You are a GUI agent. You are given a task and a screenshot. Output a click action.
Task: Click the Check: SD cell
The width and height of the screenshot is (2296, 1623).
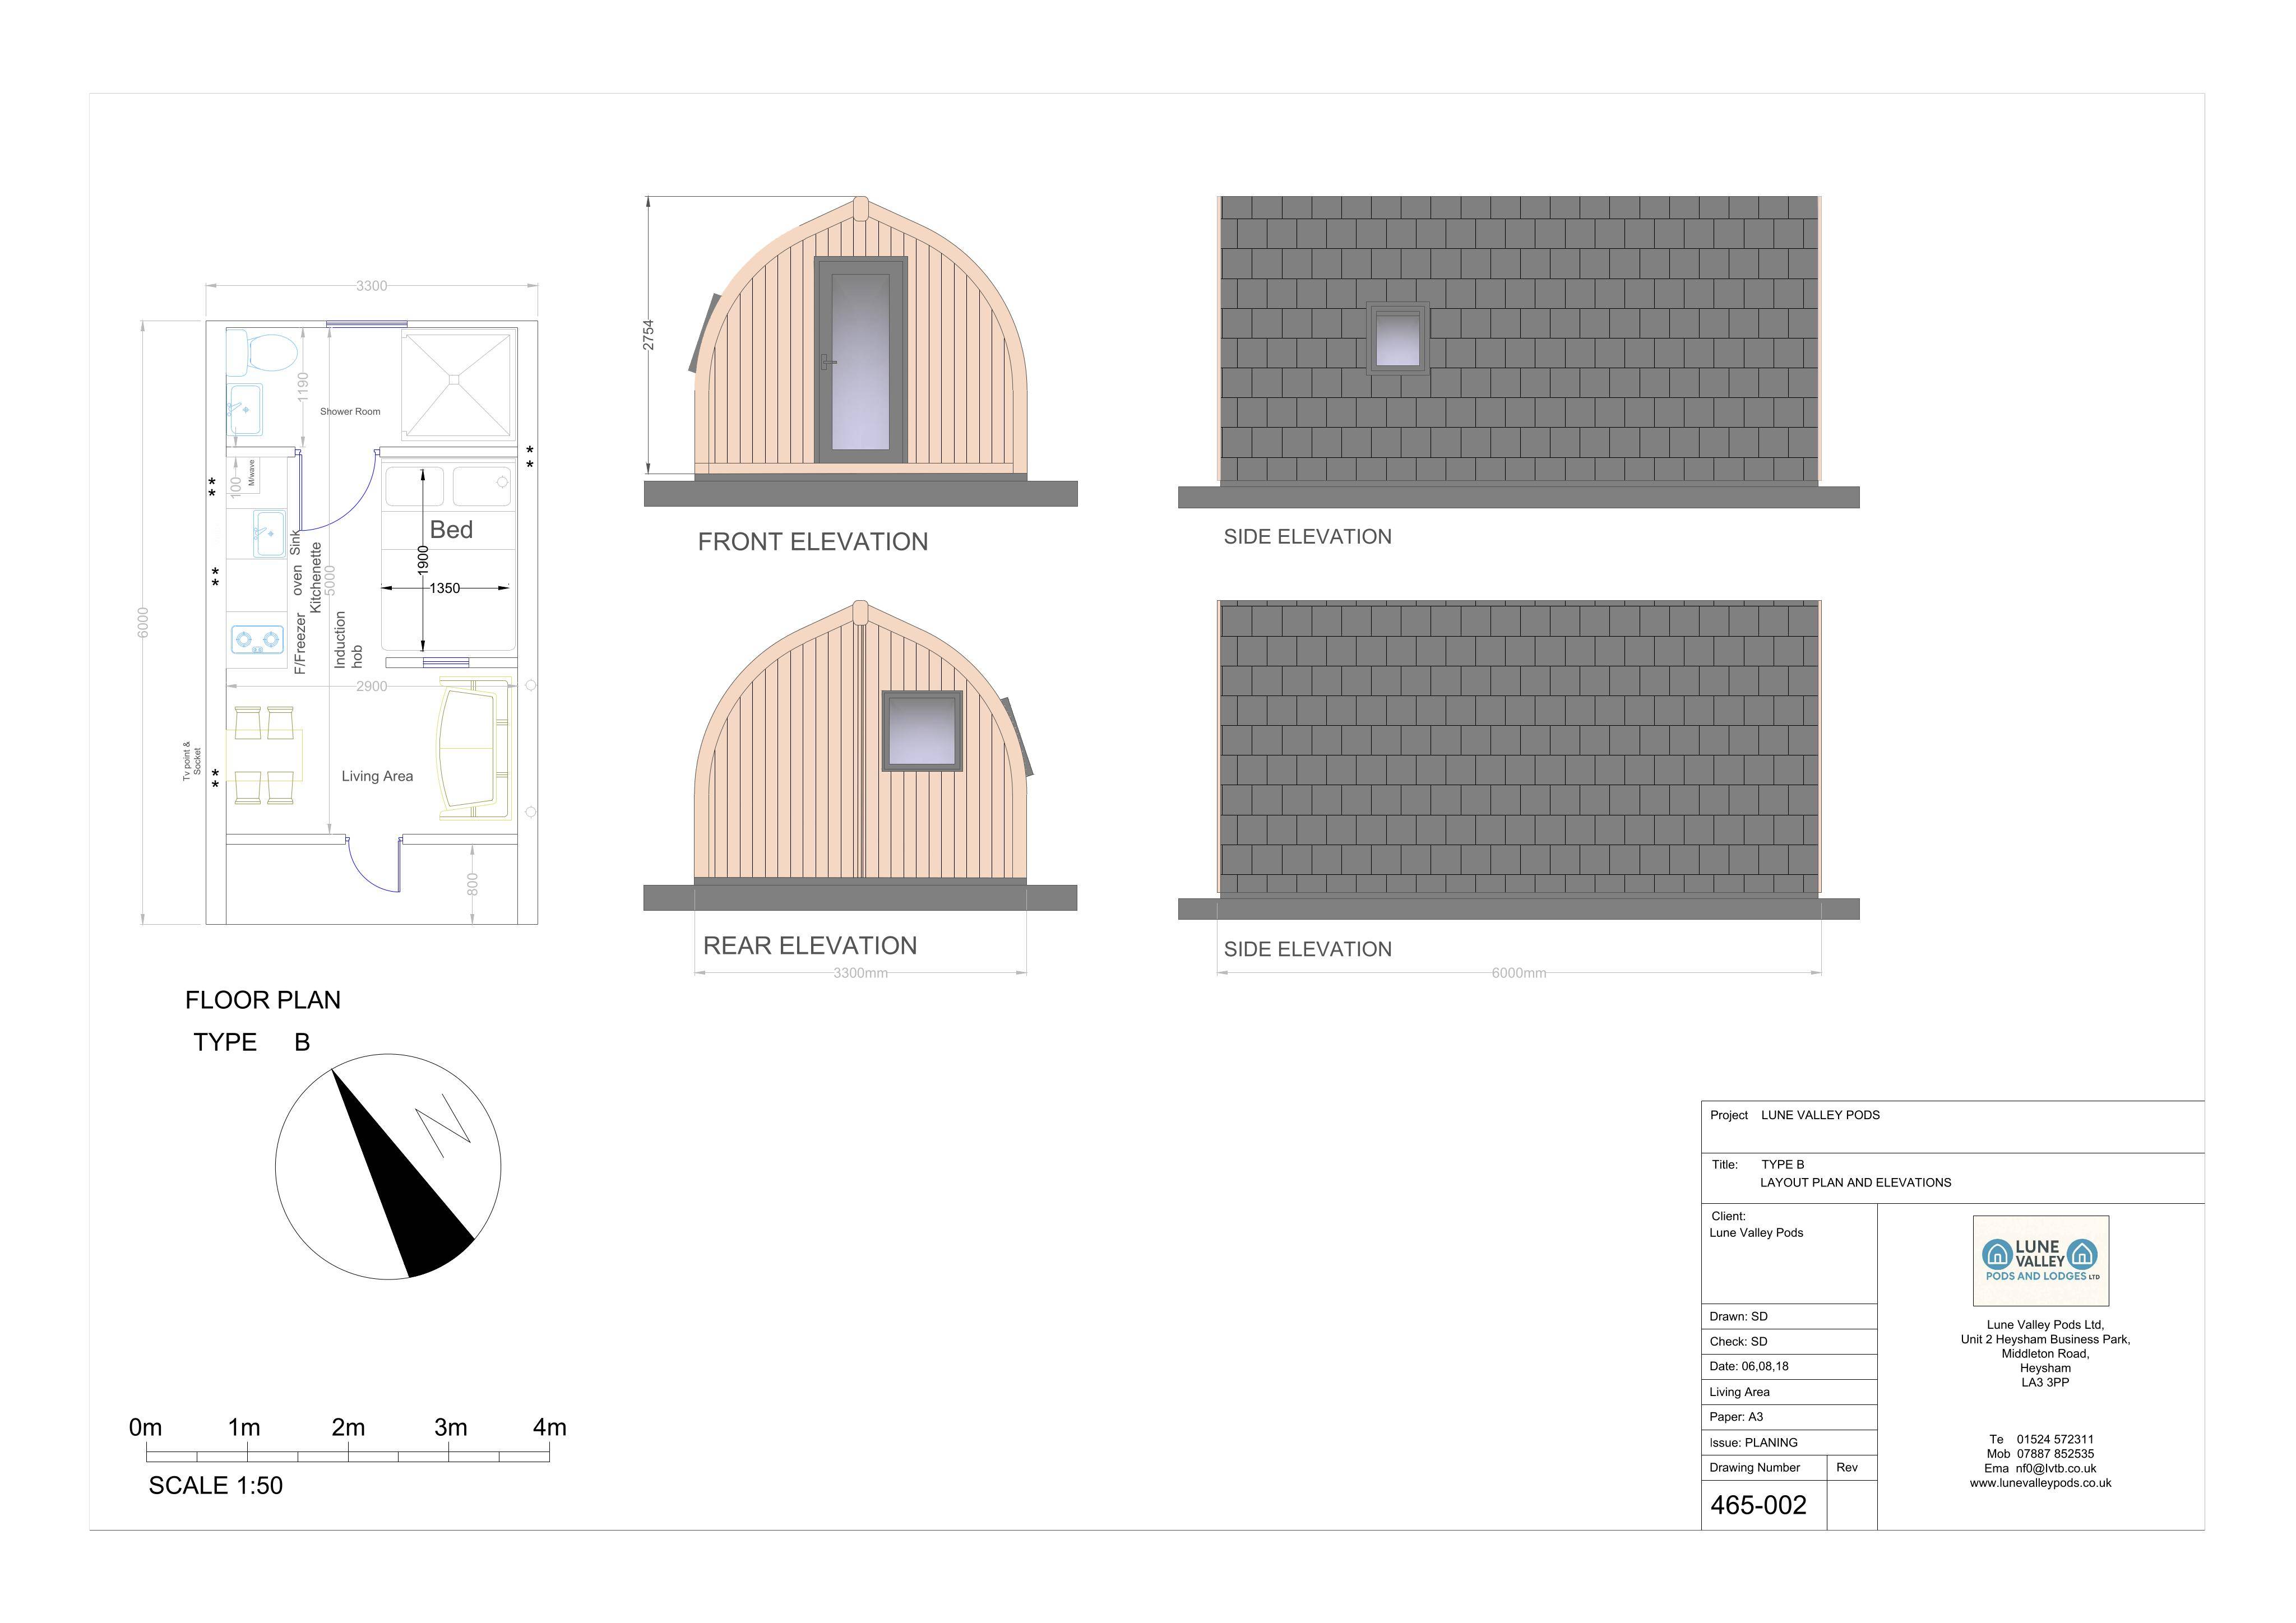1789,1341
